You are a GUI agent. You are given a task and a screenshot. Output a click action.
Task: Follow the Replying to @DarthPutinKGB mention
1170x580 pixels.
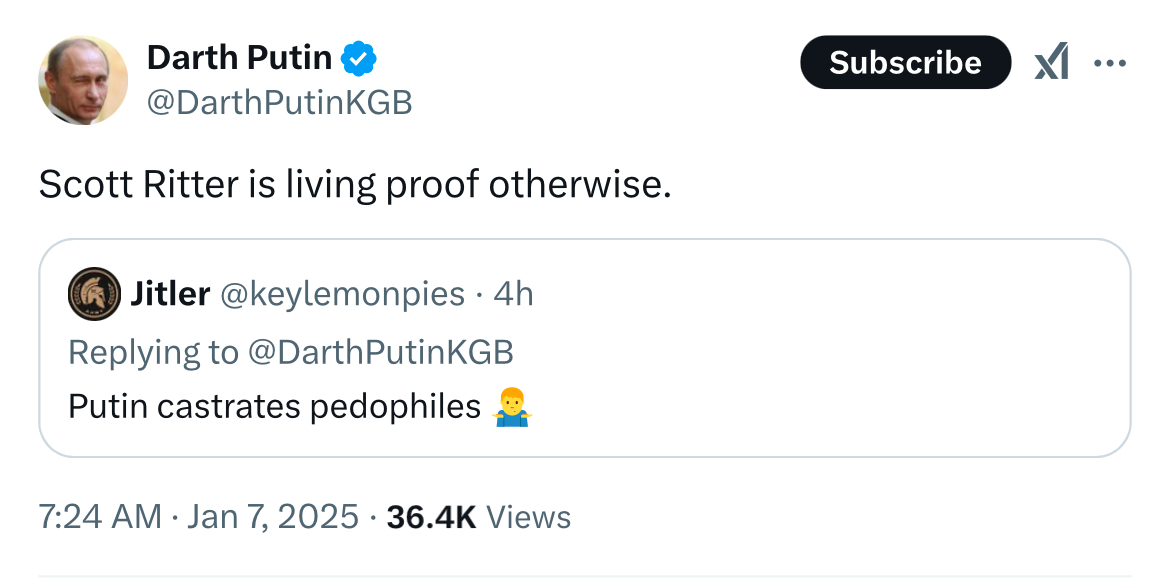pyautogui.click(x=380, y=352)
